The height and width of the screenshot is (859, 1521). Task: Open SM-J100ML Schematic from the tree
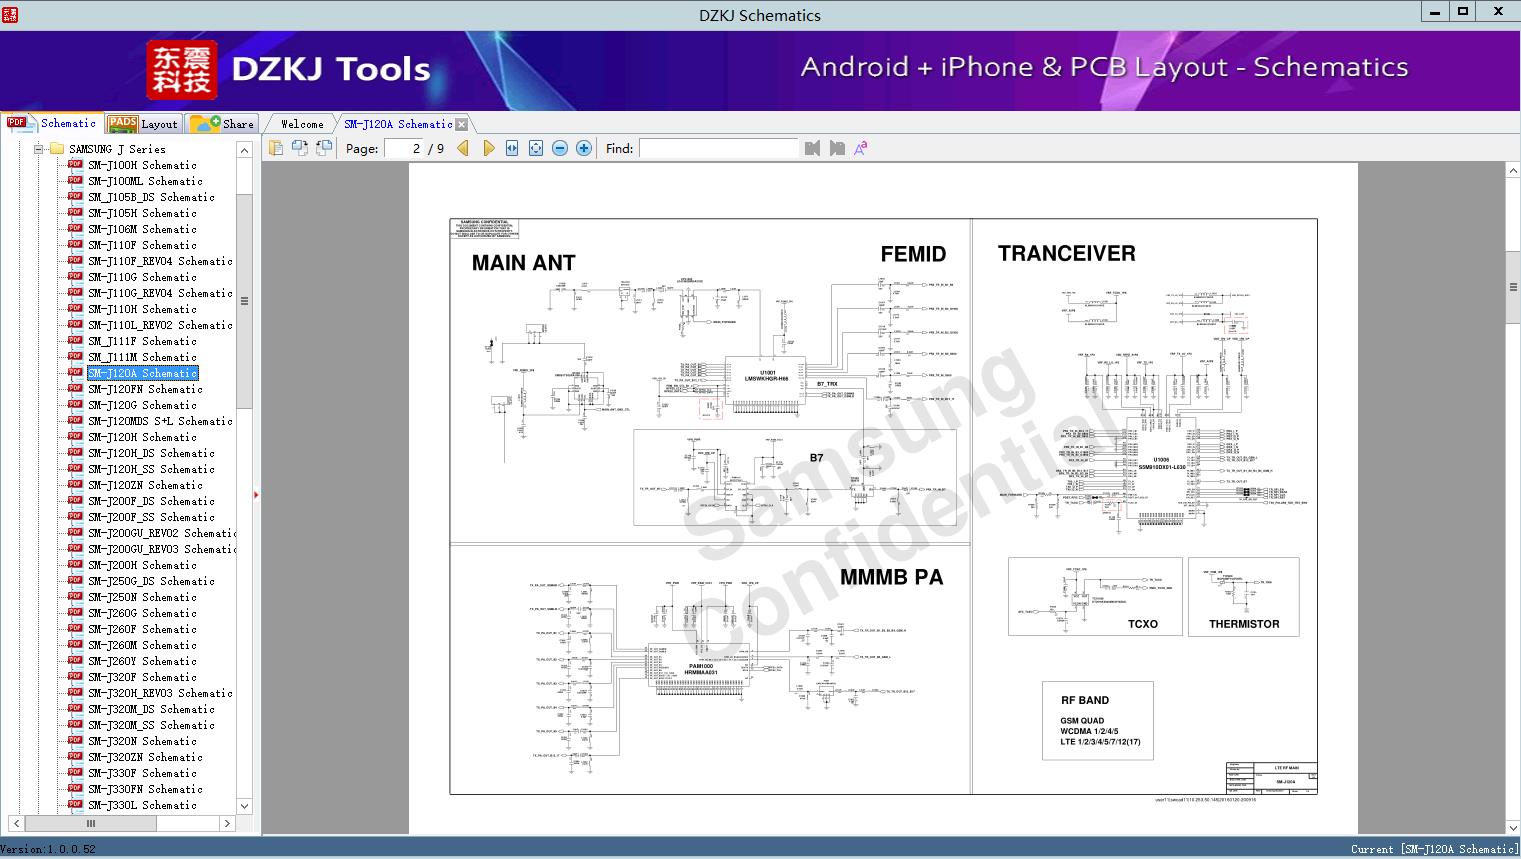point(145,181)
